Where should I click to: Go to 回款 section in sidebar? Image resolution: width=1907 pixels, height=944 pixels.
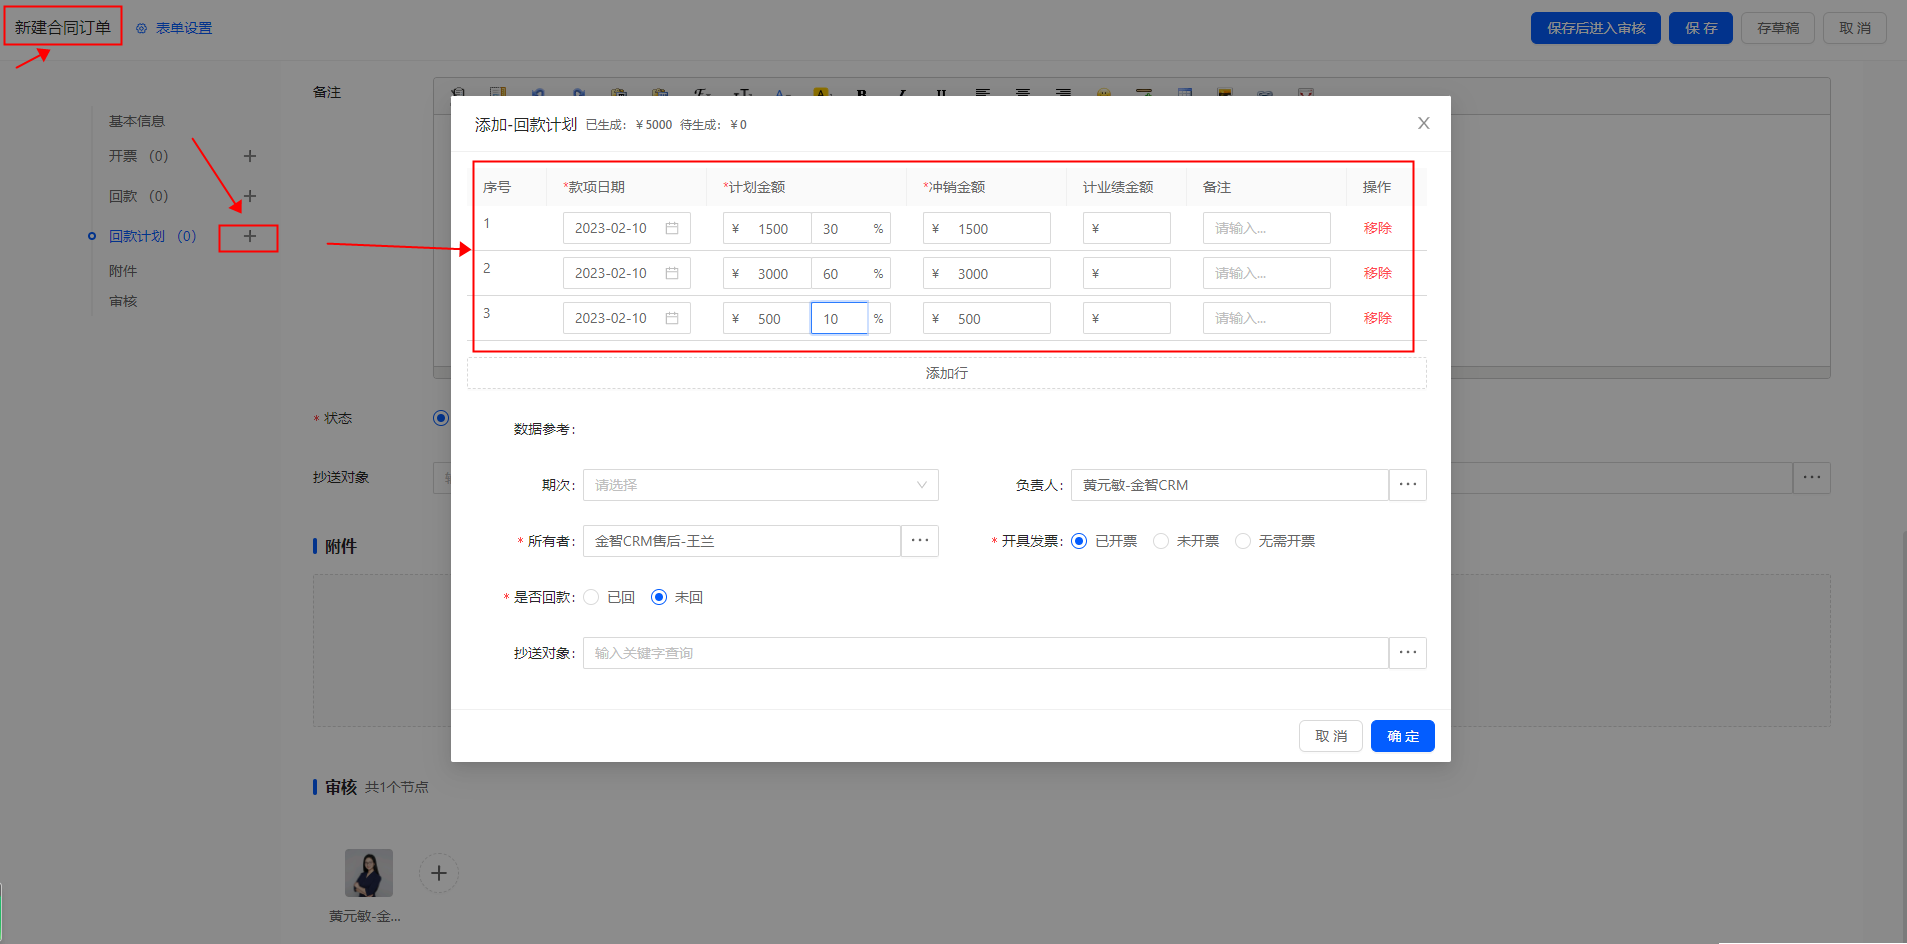[139, 196]
